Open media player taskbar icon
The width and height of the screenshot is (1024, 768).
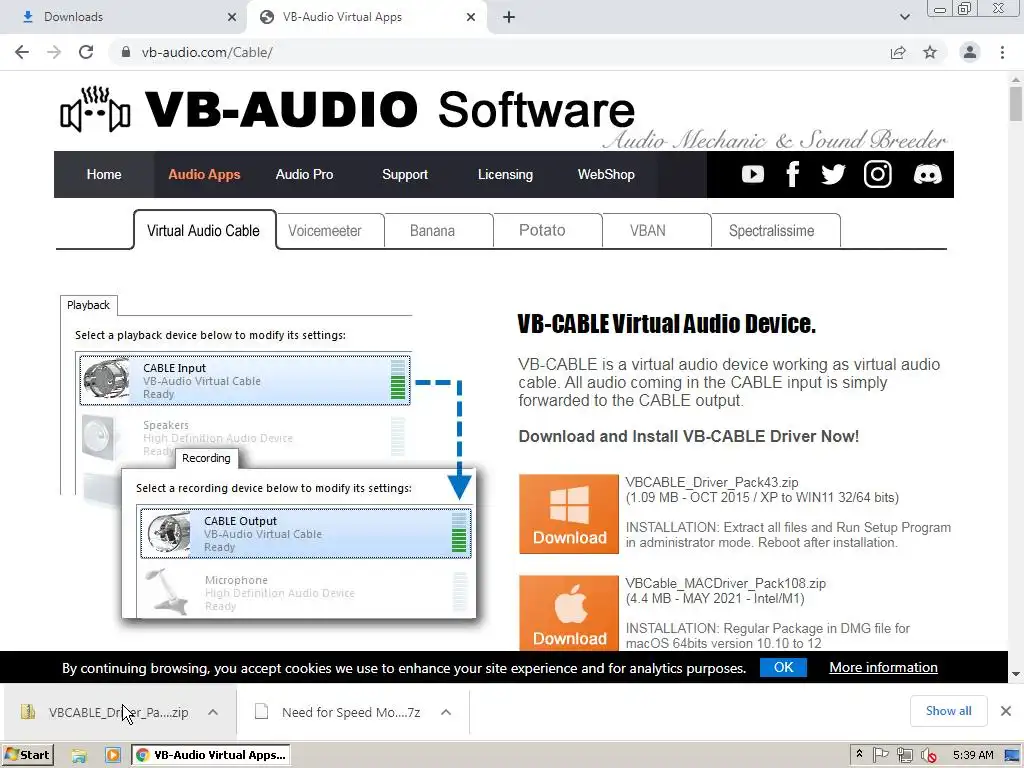click(x=112, y=756)
